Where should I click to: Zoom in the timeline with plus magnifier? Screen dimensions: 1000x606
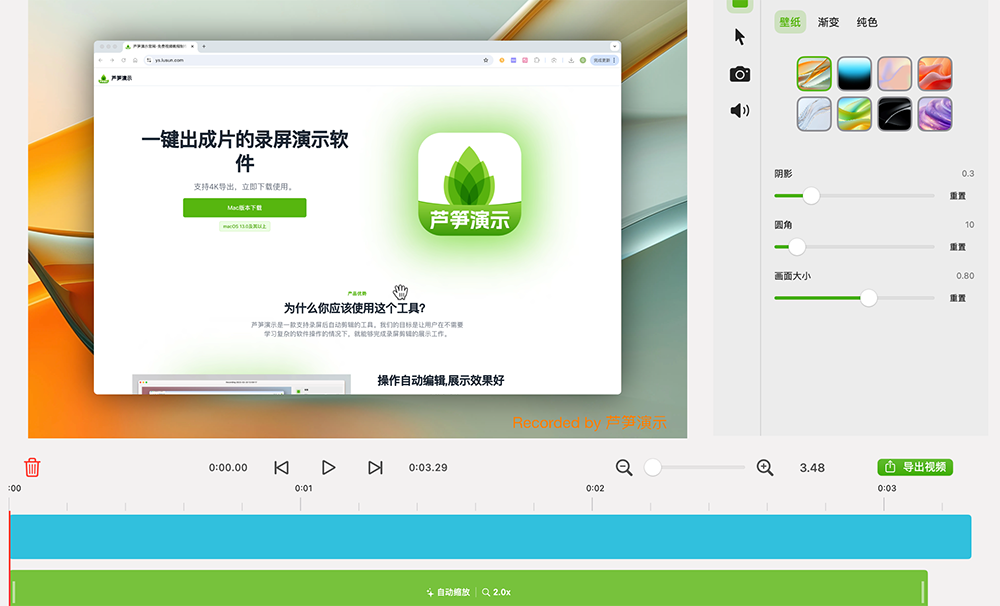coord(765,468)
